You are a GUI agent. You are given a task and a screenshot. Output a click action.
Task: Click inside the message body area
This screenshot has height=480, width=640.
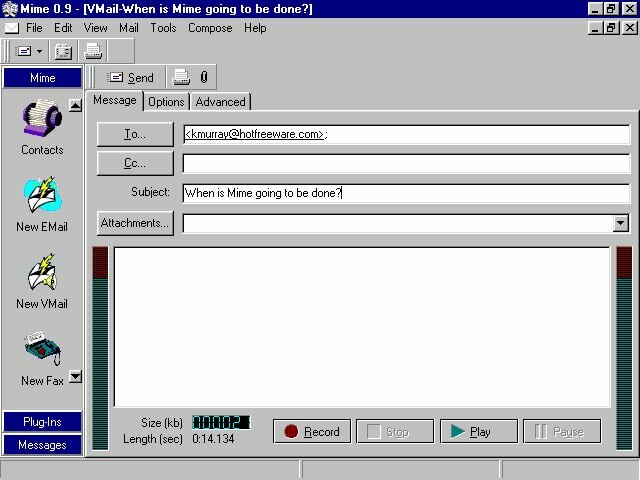[x=362, y=327]
